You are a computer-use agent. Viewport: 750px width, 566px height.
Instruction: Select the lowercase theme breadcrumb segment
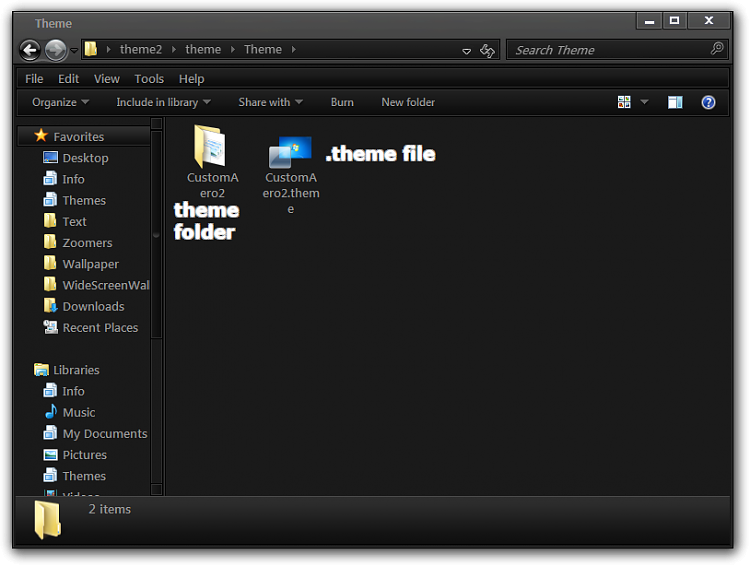tap(203, 49)
